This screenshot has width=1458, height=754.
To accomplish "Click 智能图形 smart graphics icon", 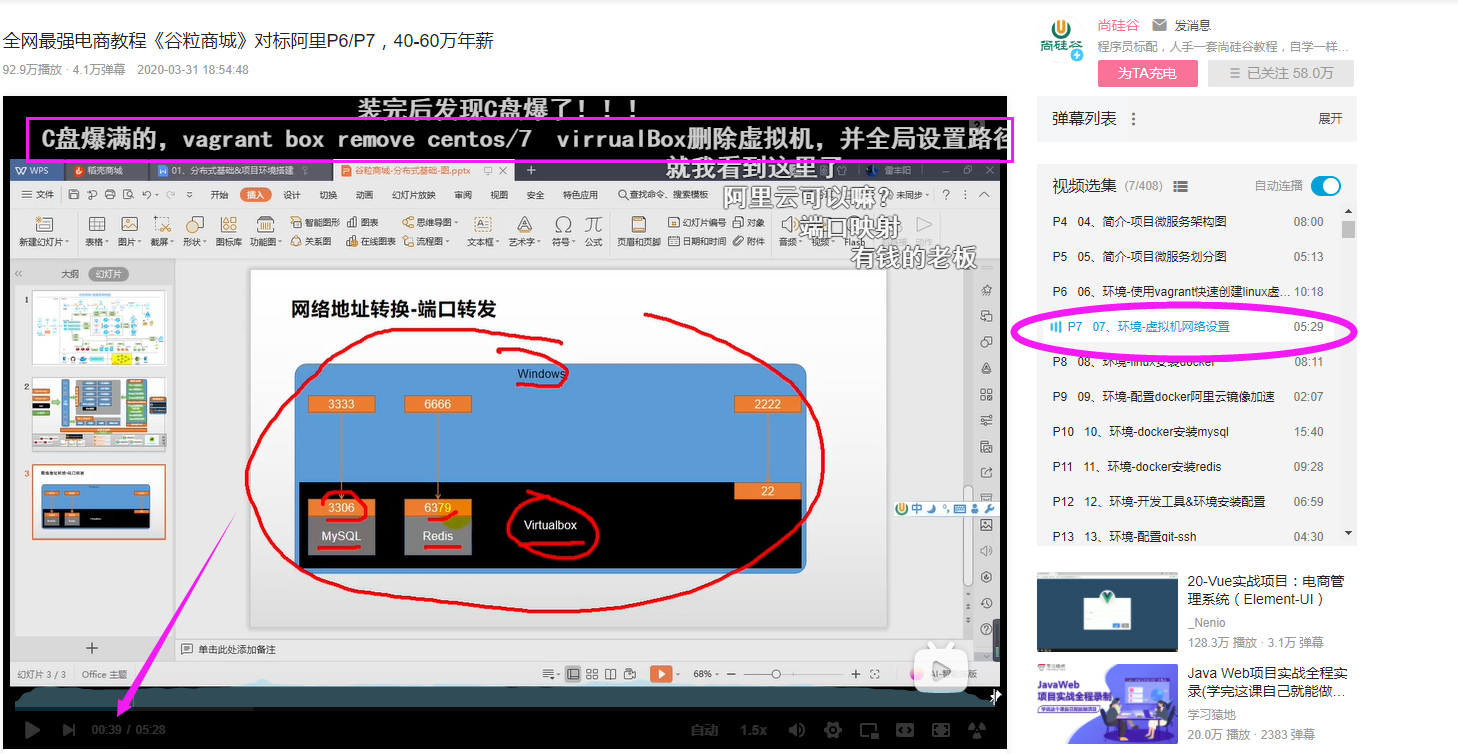I will click(x=315, y=222).
